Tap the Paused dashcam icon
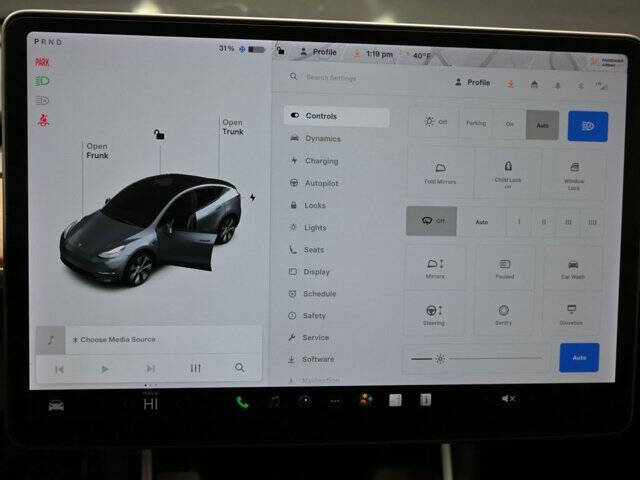 504,269
